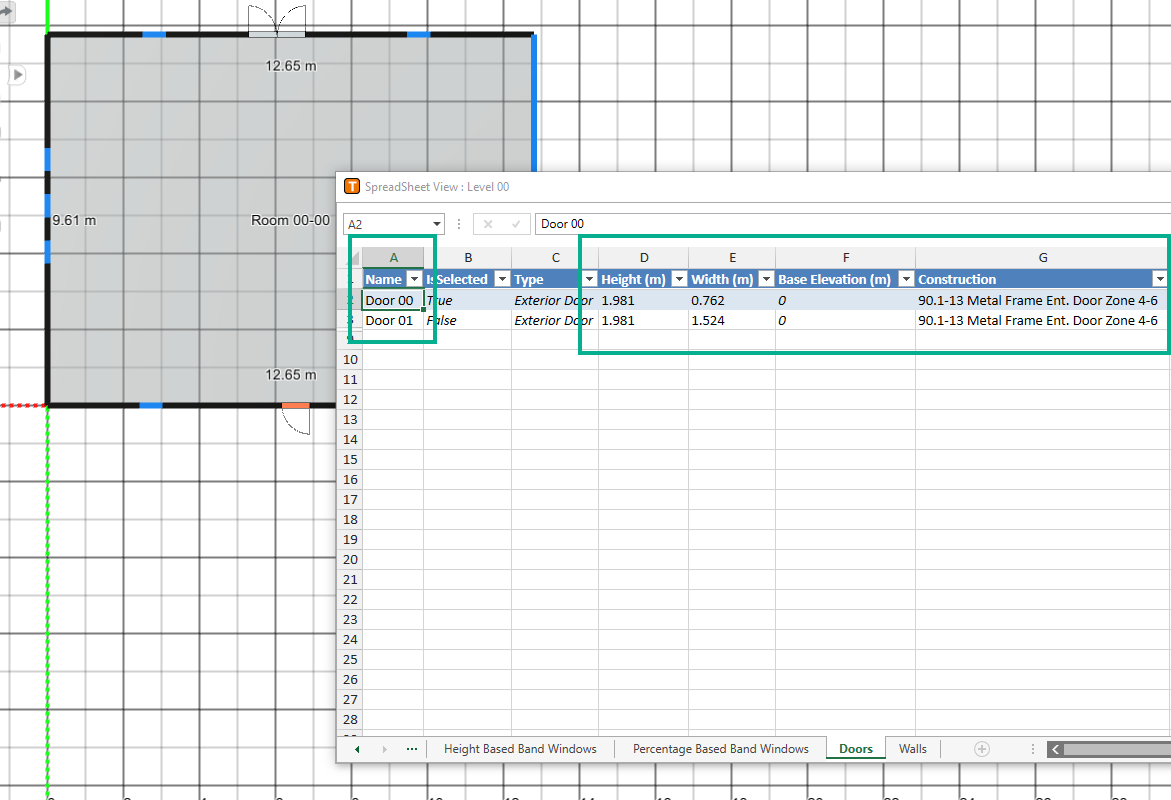The height and width of the screenshot is (800, 1171).
Task: Select the Exterior Door type cell for Door 00
Action: point(553,299)
